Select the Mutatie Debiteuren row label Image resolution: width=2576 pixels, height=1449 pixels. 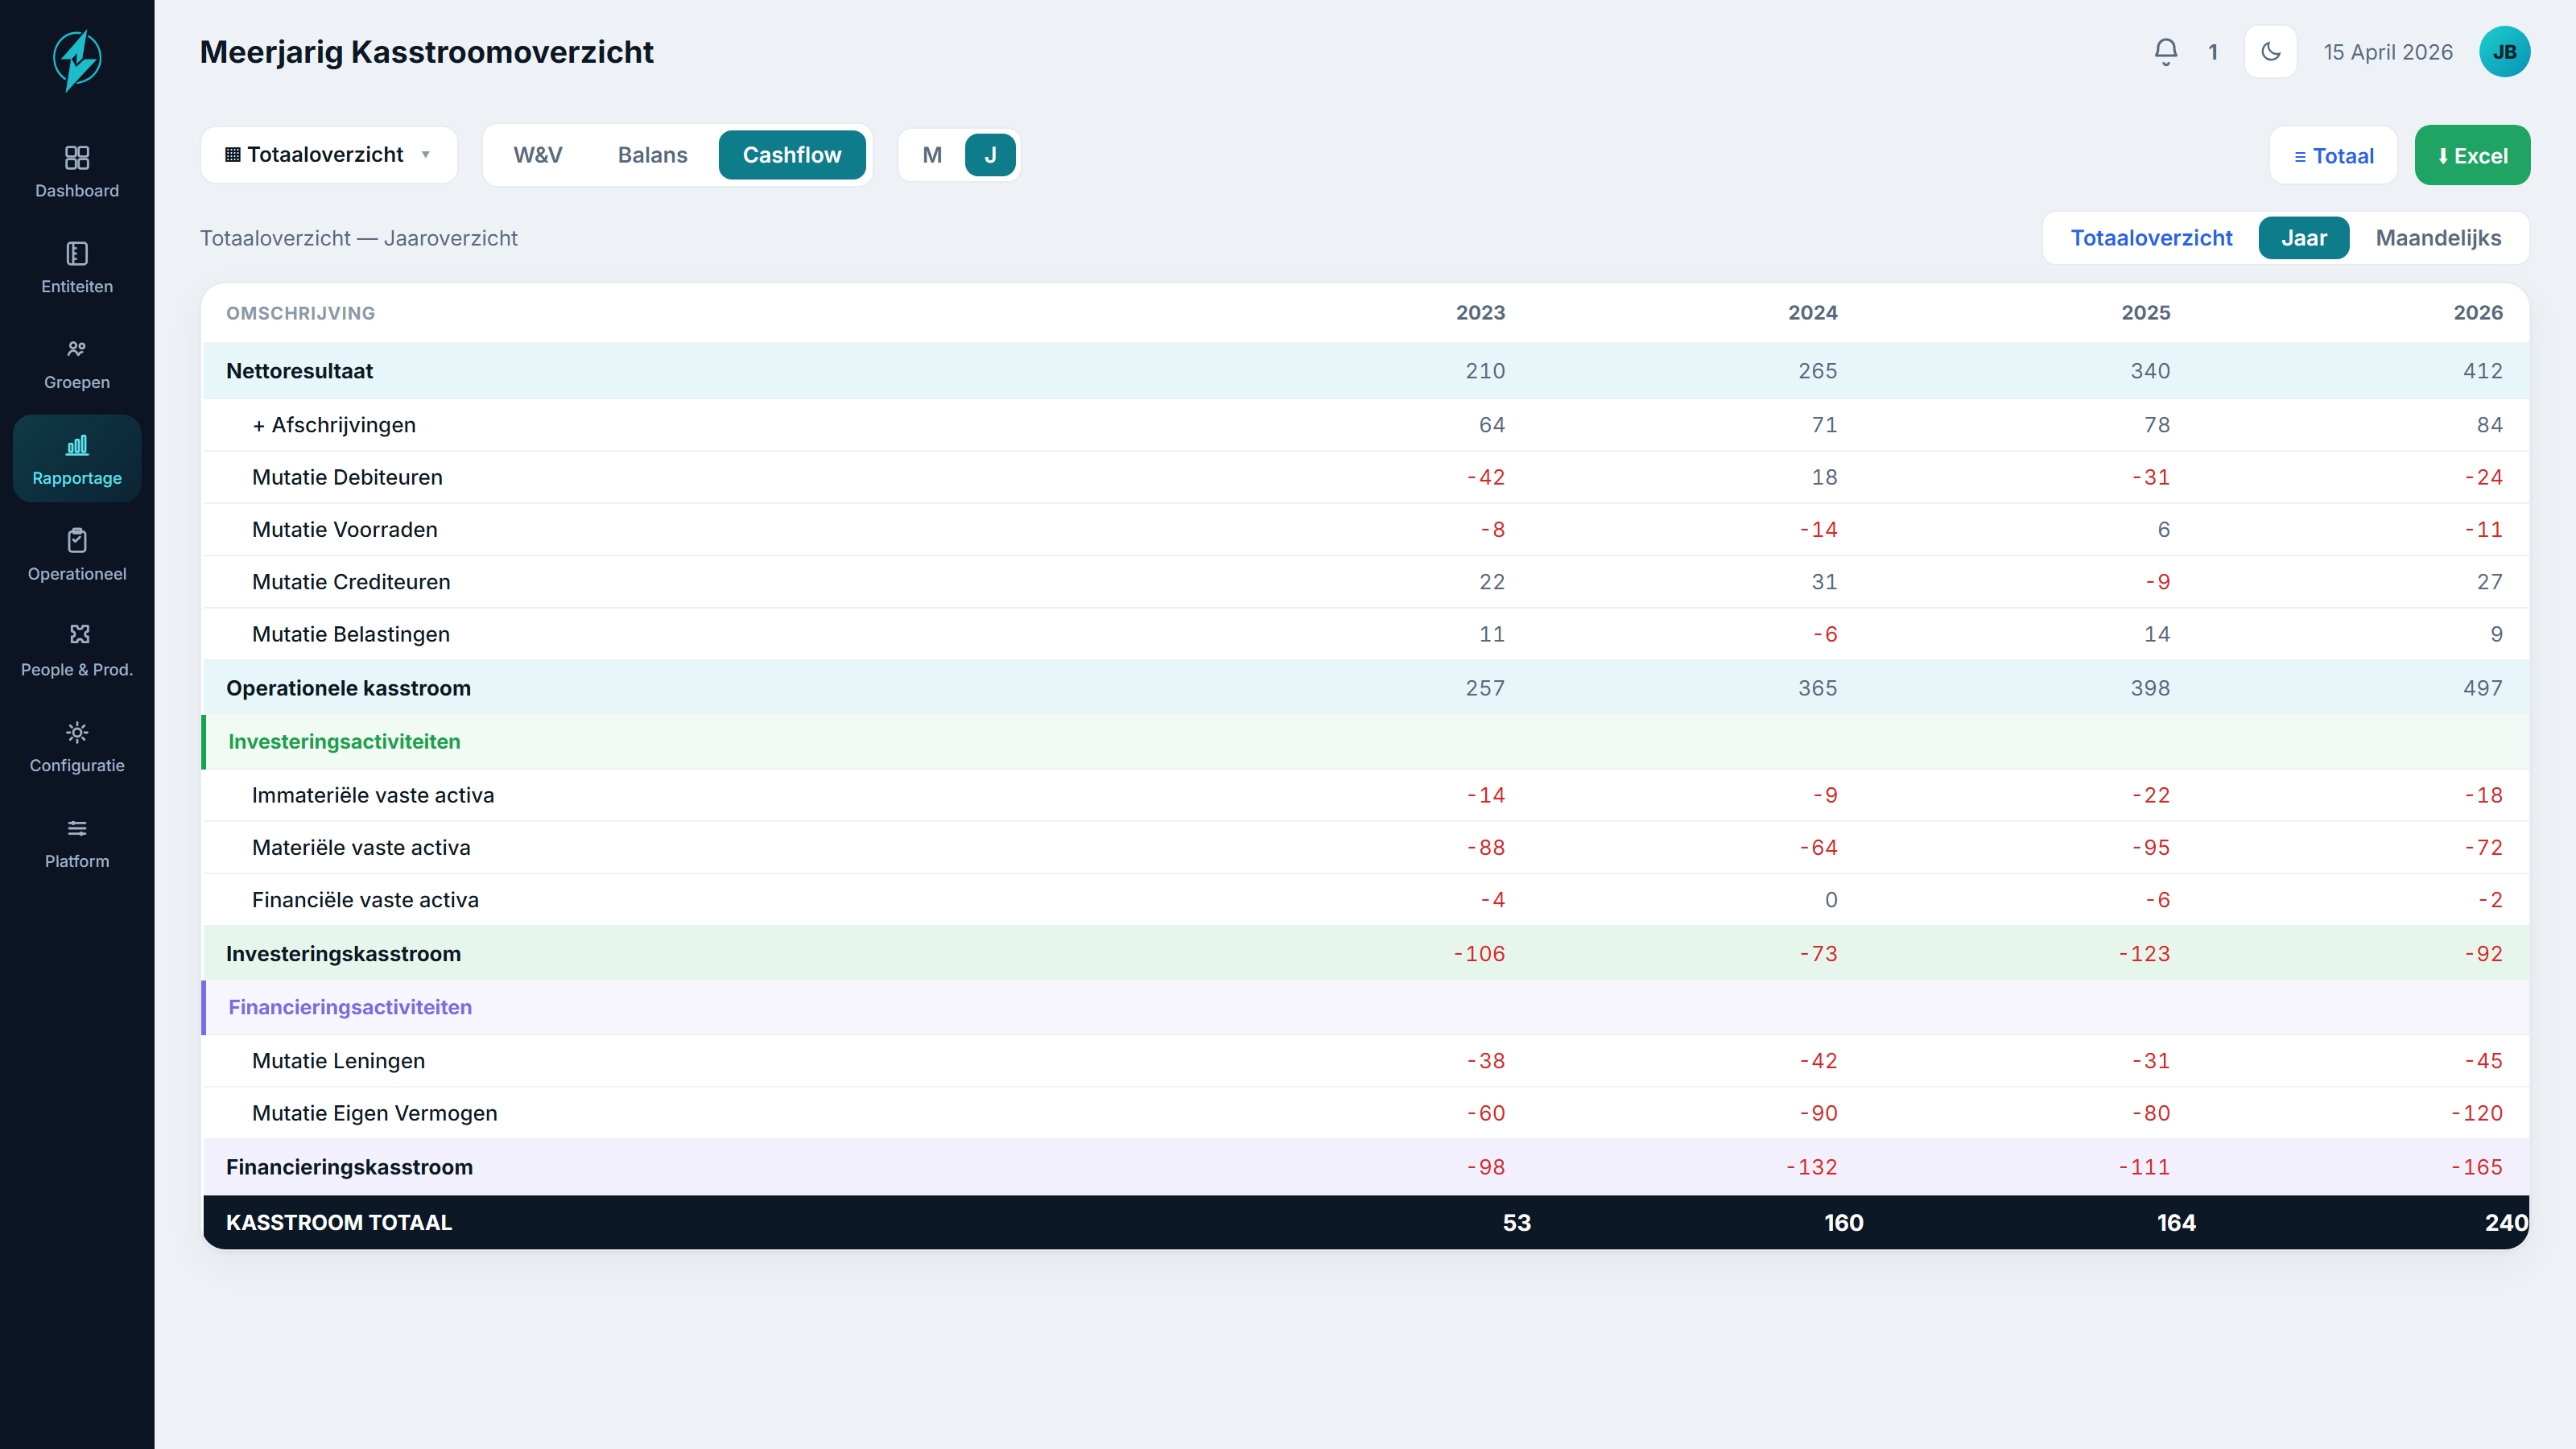347,477
